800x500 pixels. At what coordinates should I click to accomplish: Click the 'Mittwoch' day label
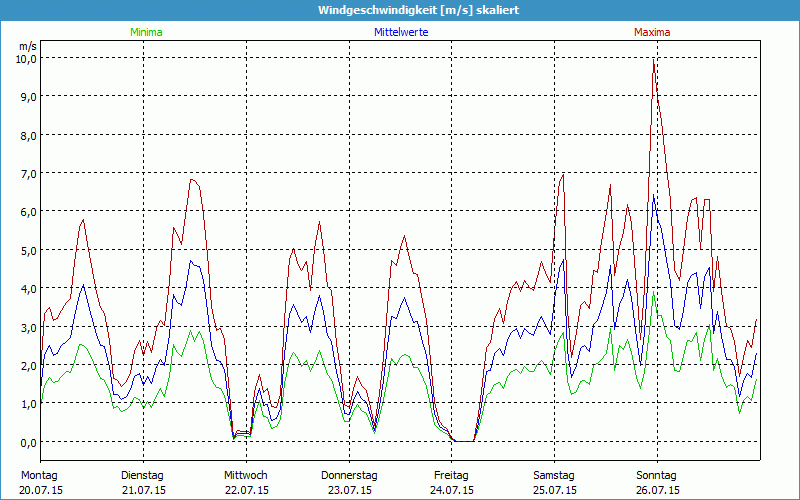246,476
